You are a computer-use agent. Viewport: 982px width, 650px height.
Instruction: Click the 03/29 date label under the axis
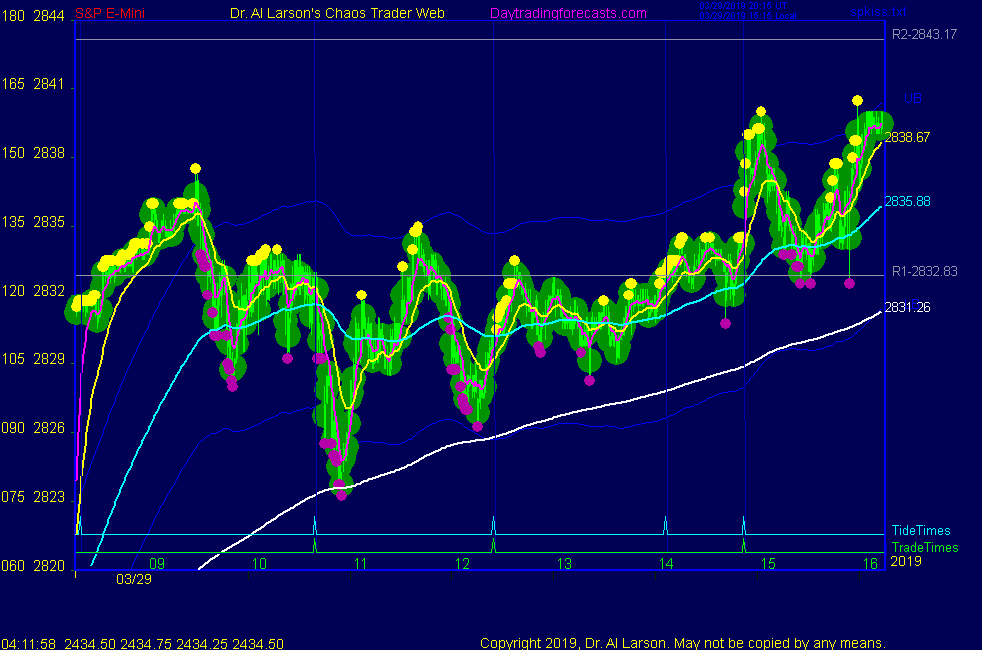pos(134,579)
